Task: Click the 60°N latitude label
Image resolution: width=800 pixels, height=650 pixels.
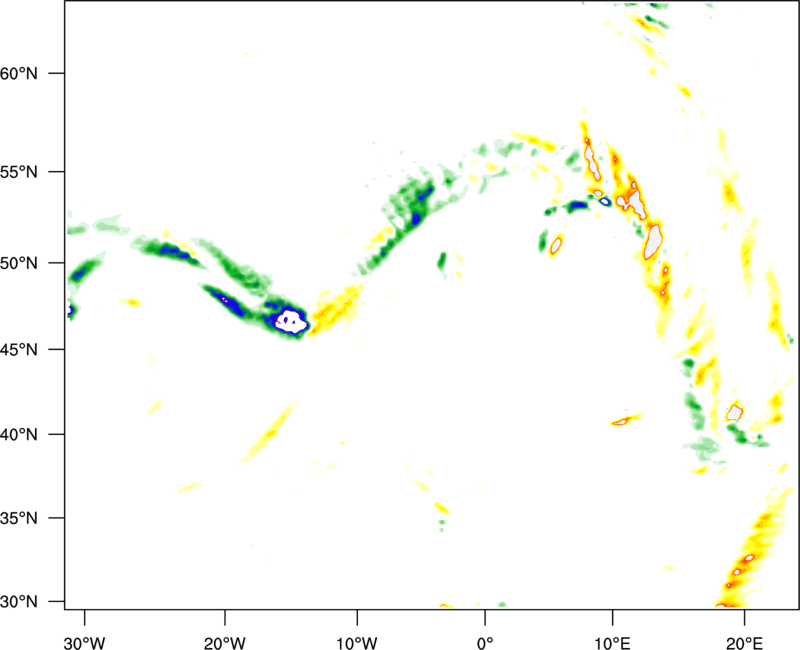Action: tap(19, 73)
